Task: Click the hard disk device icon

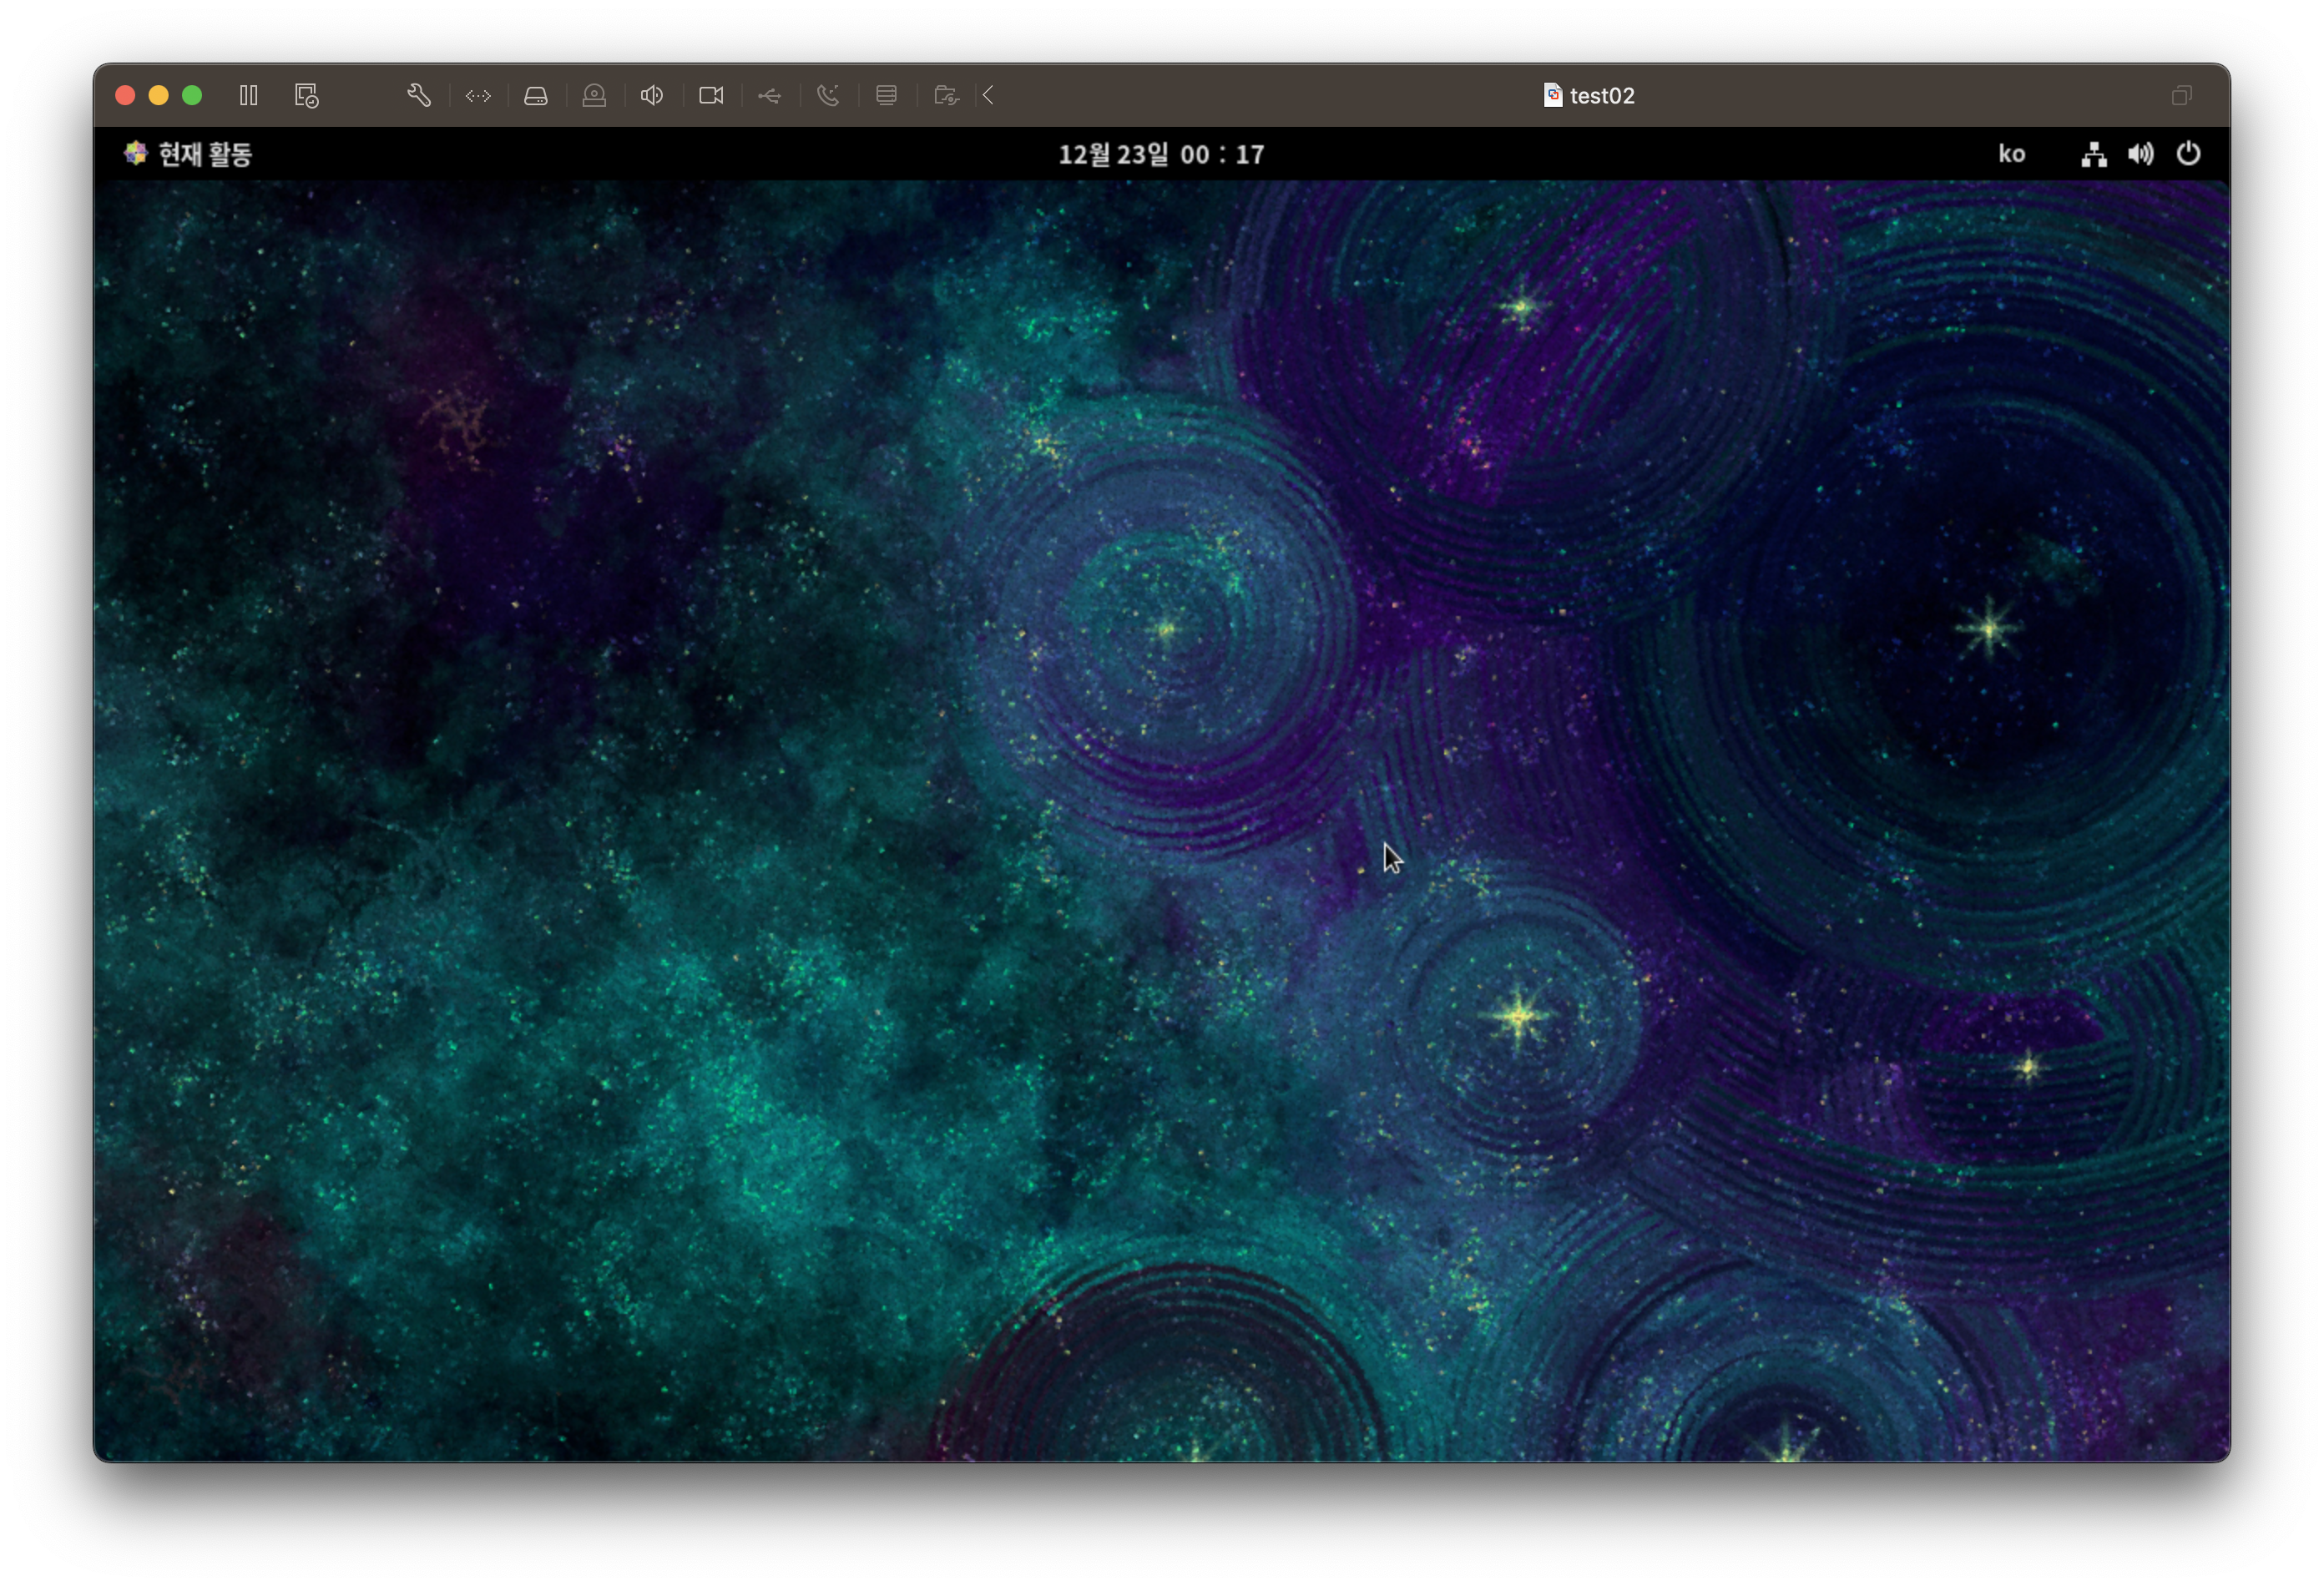Action: coord(536,95)
